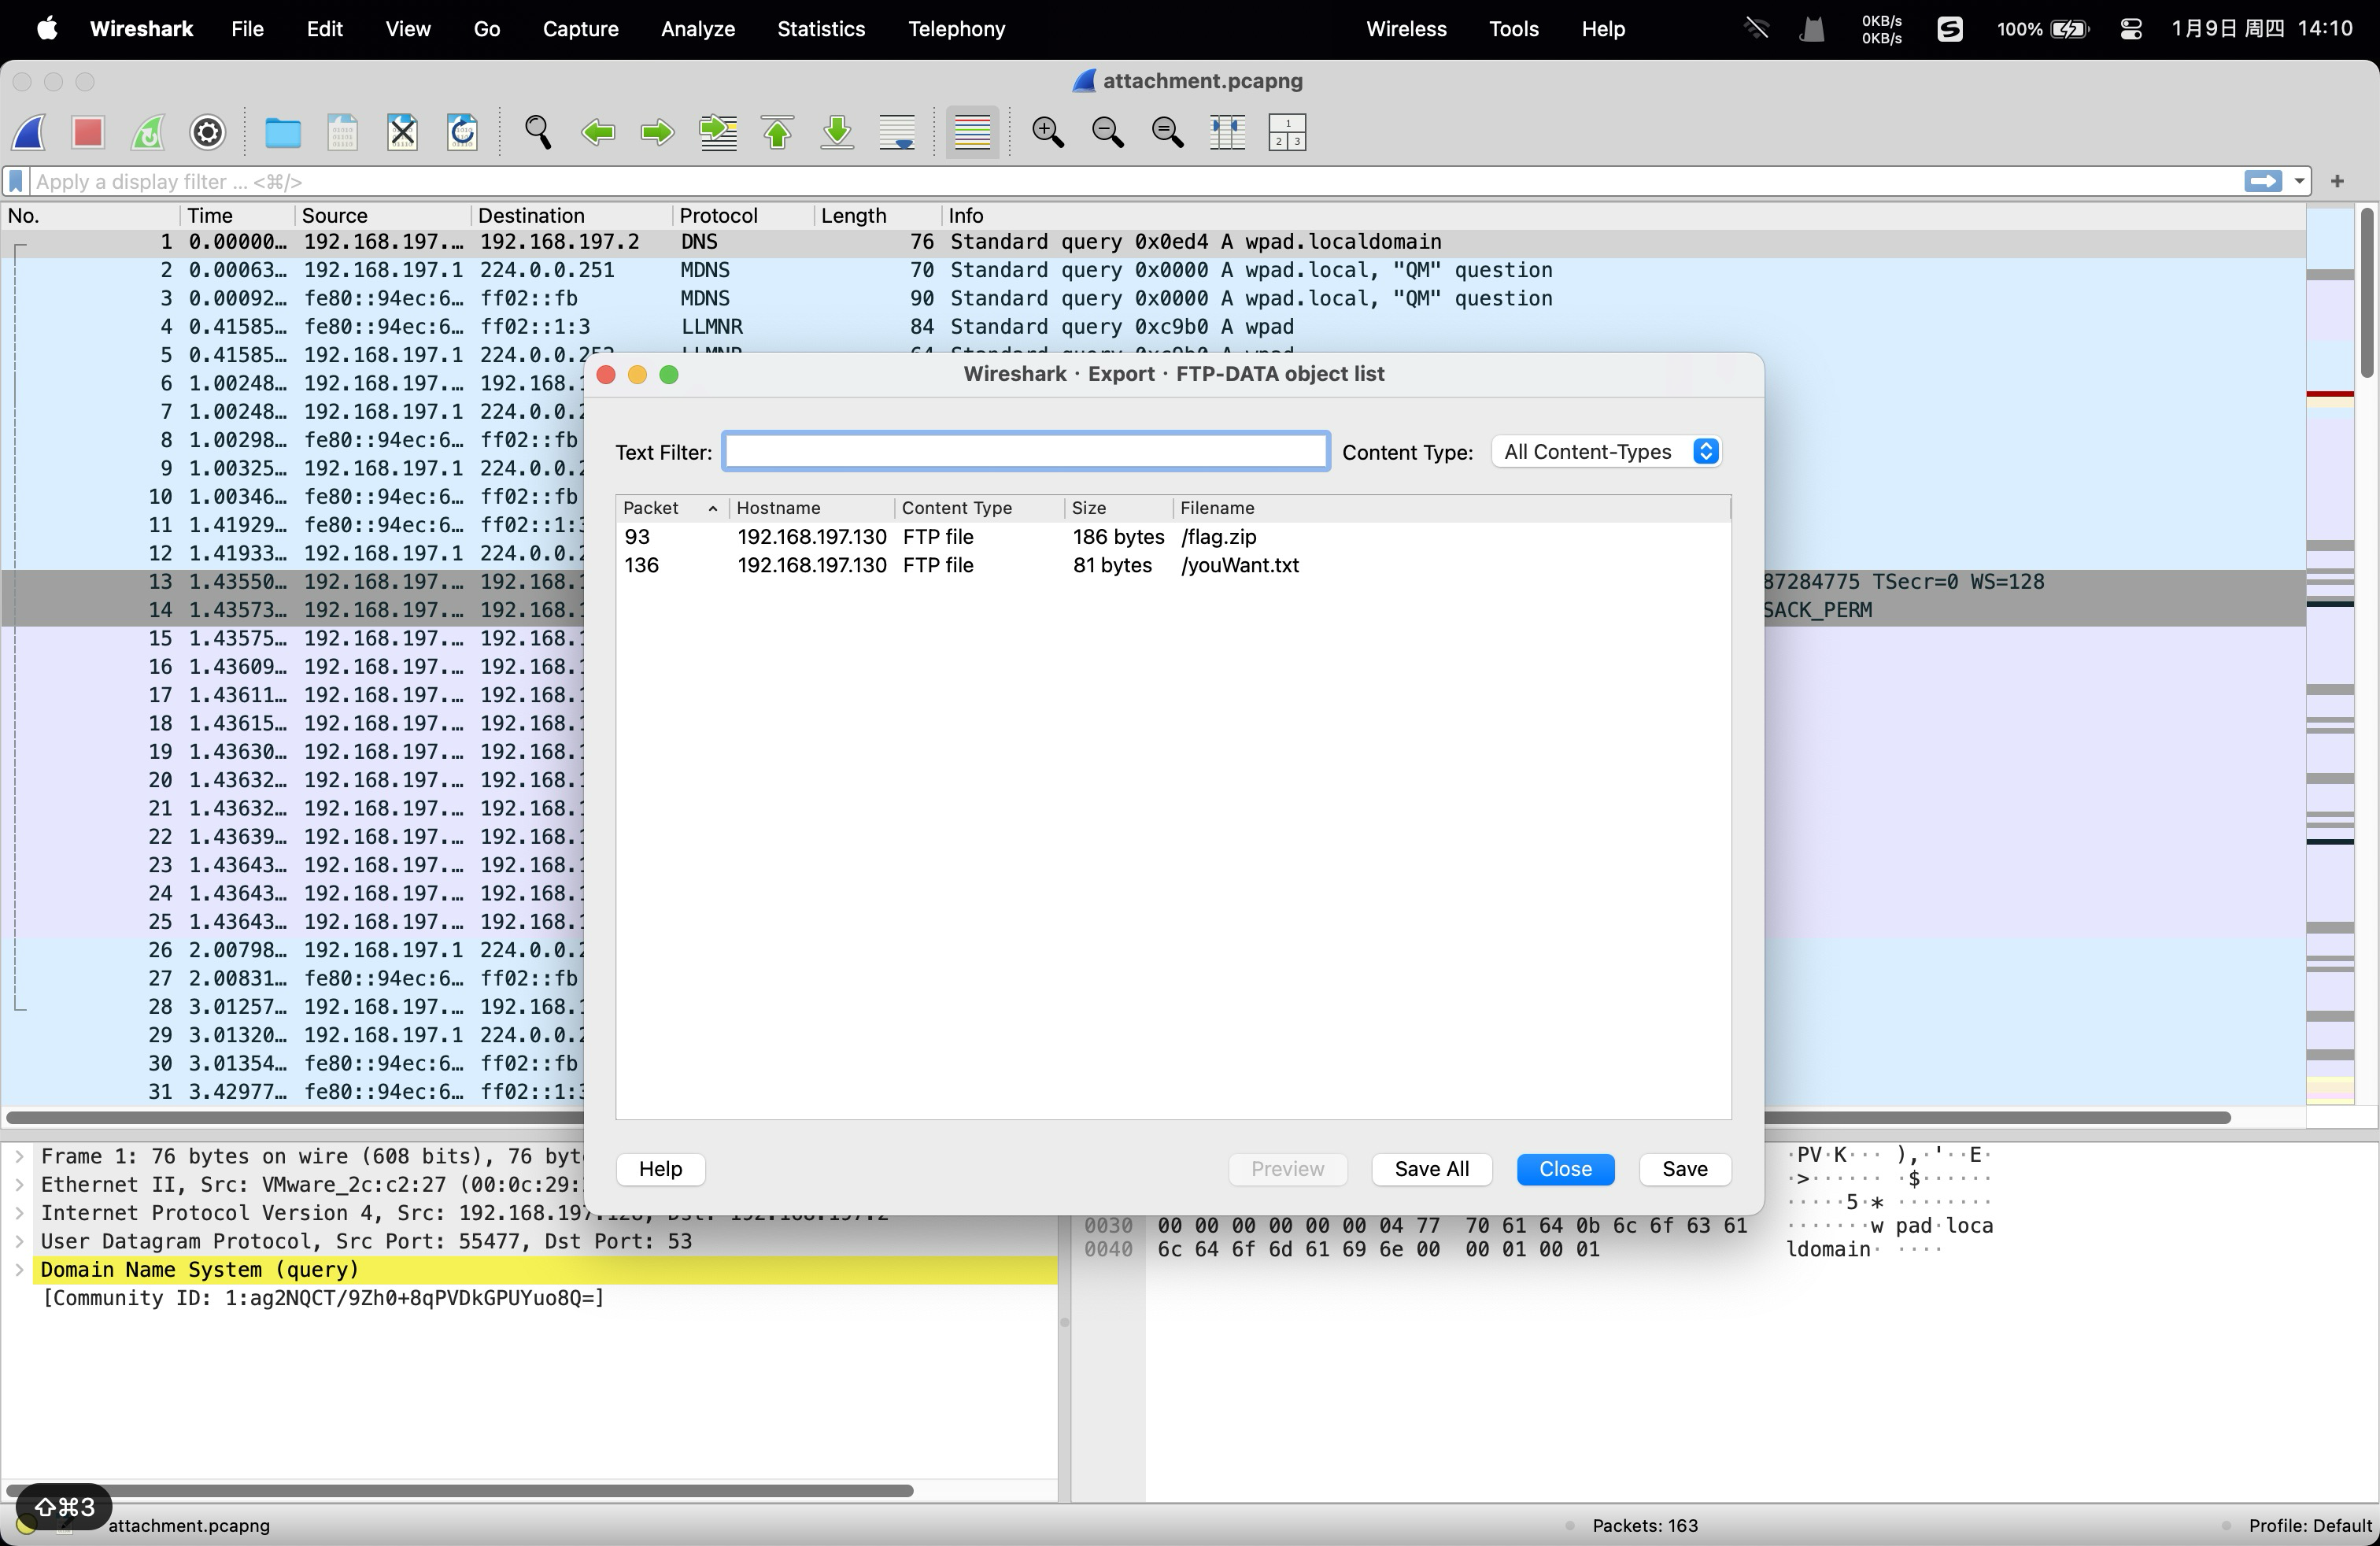This screenshot has height=1546, width=2380.
Task: Restart current capture with green fin icon
Action: (148, 132)
